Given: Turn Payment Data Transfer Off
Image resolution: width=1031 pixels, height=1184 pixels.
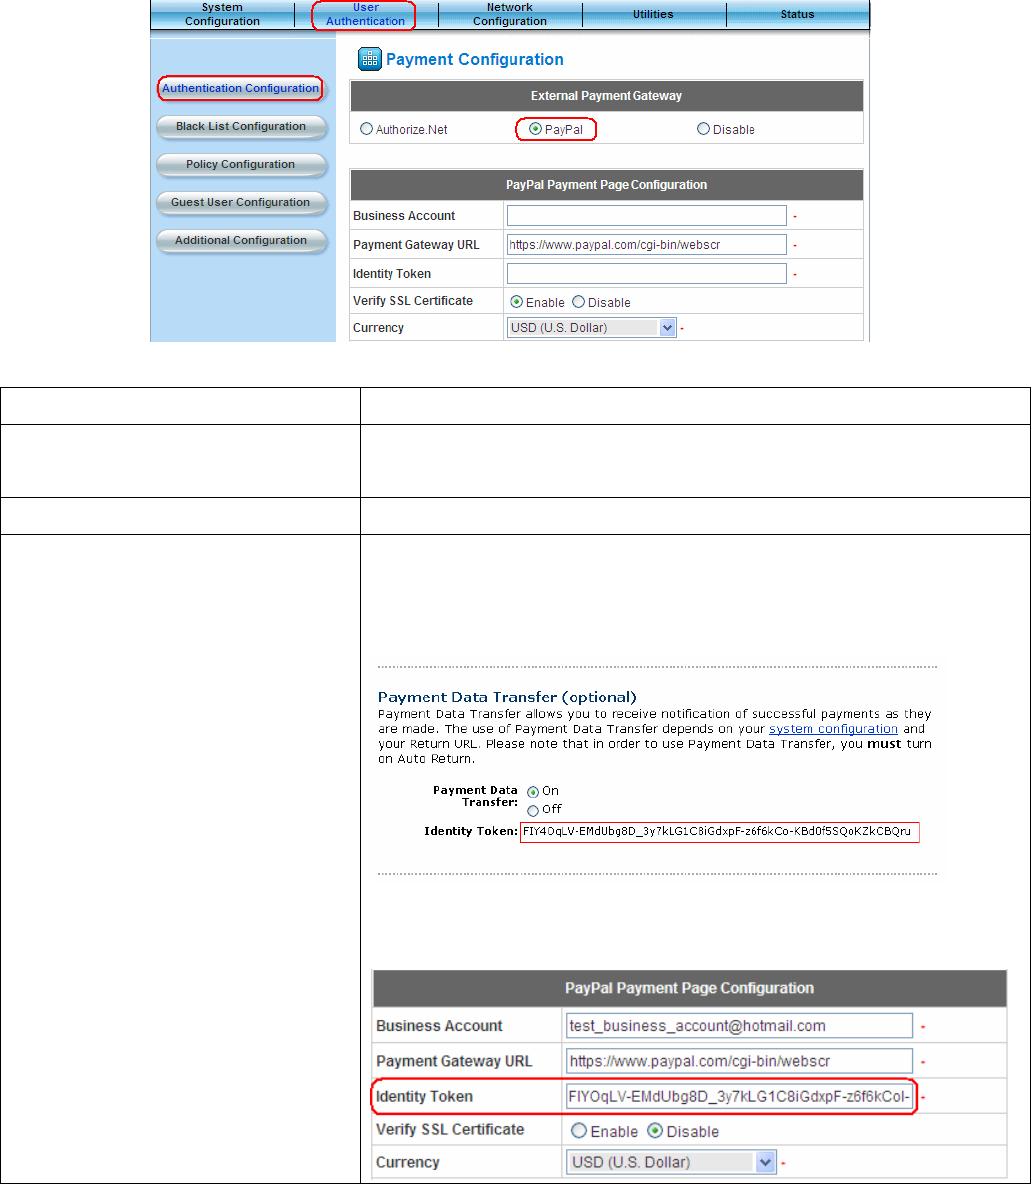Looking at the screenshot, I should tap(533, 811).
